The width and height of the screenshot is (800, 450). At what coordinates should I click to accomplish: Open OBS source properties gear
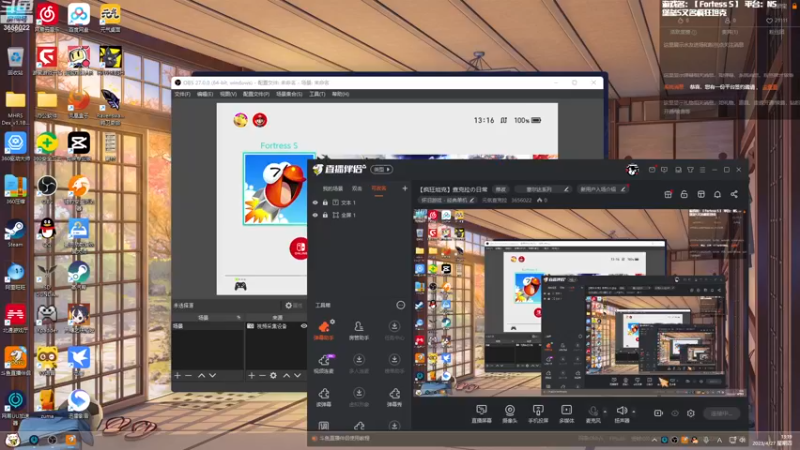click(273, 376)
